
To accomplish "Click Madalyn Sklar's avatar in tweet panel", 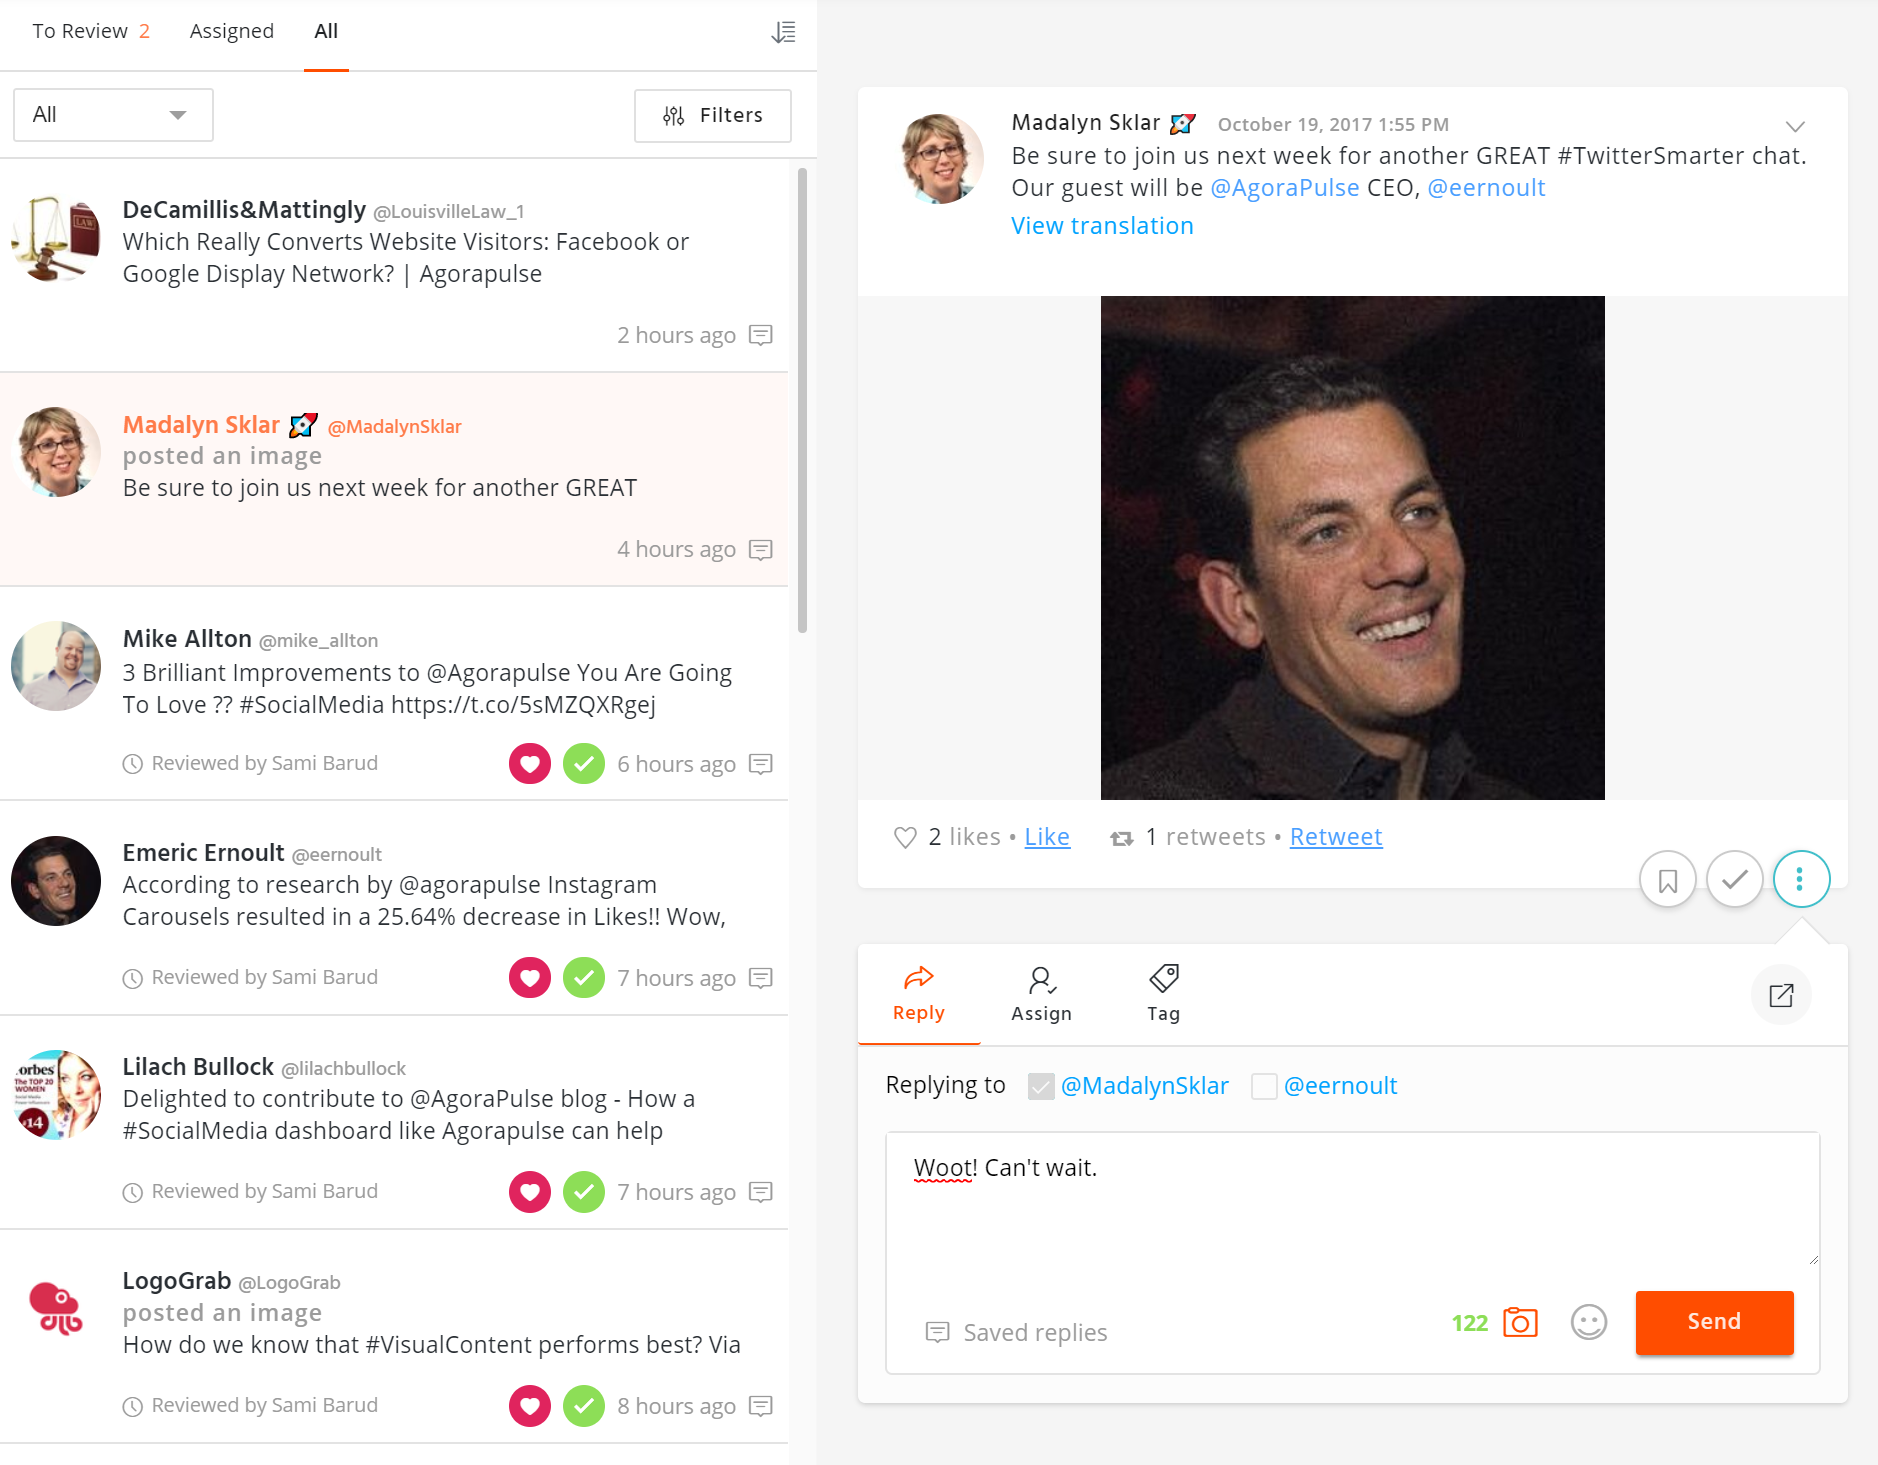I will [941, 158].
